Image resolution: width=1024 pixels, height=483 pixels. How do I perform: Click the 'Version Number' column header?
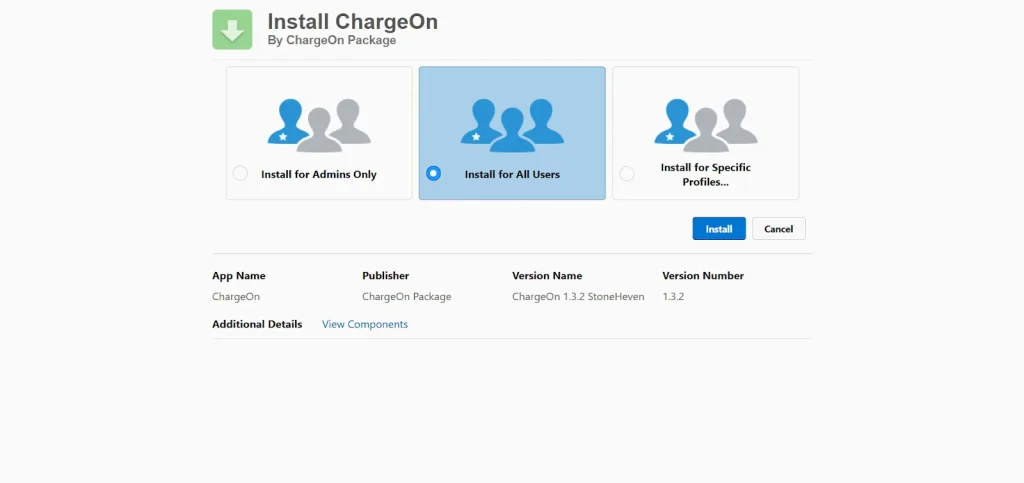point(703,275)
